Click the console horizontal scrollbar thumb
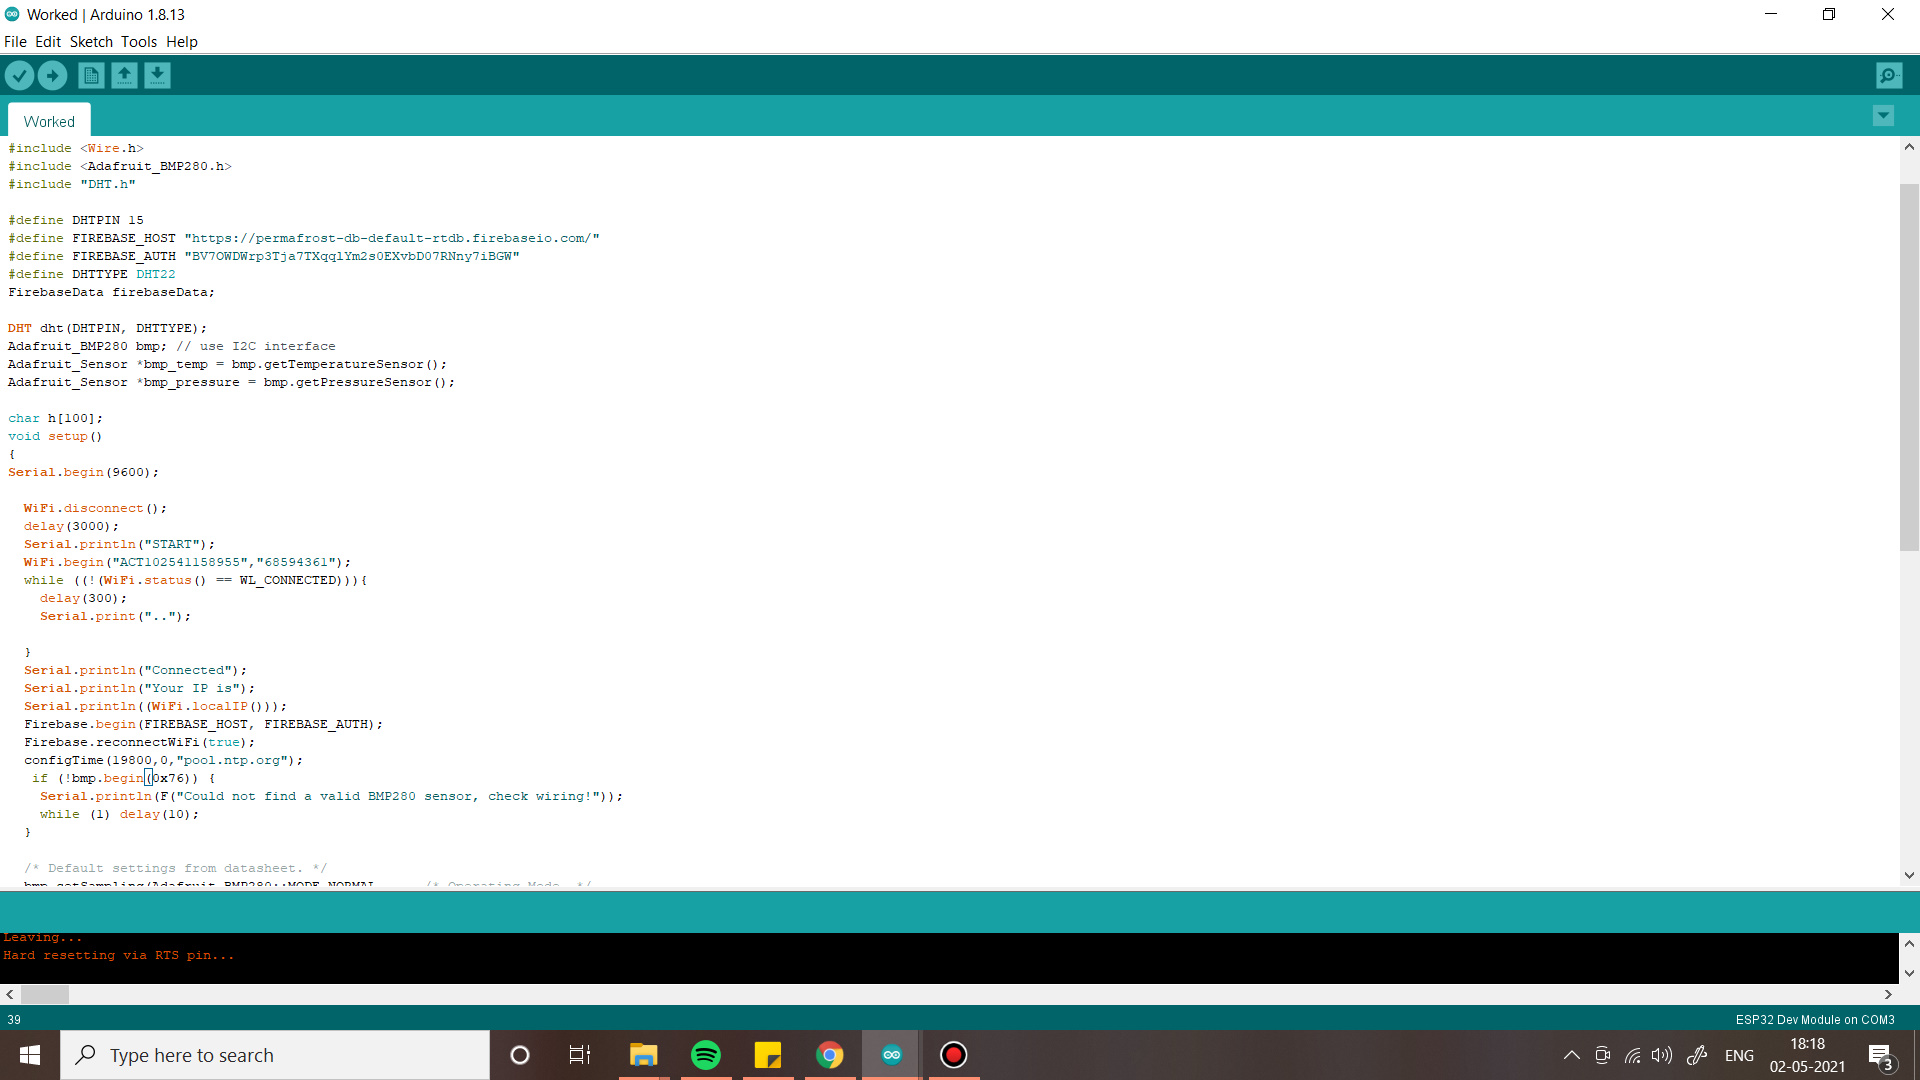The image size is (1920, 1080). click(x=45, y=994)
